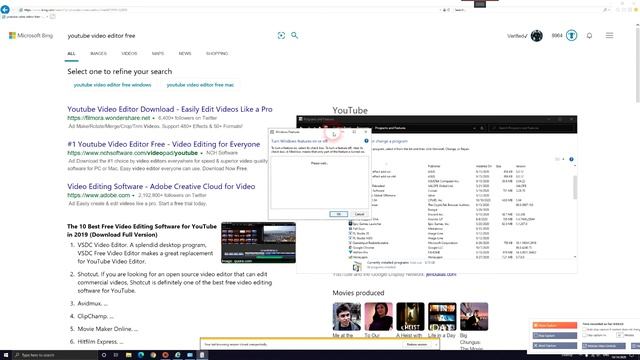Switch to the SHOPPING tab
Image resolution: width=640 pixels, height=360 pixels.
click(x=217, y=53)
